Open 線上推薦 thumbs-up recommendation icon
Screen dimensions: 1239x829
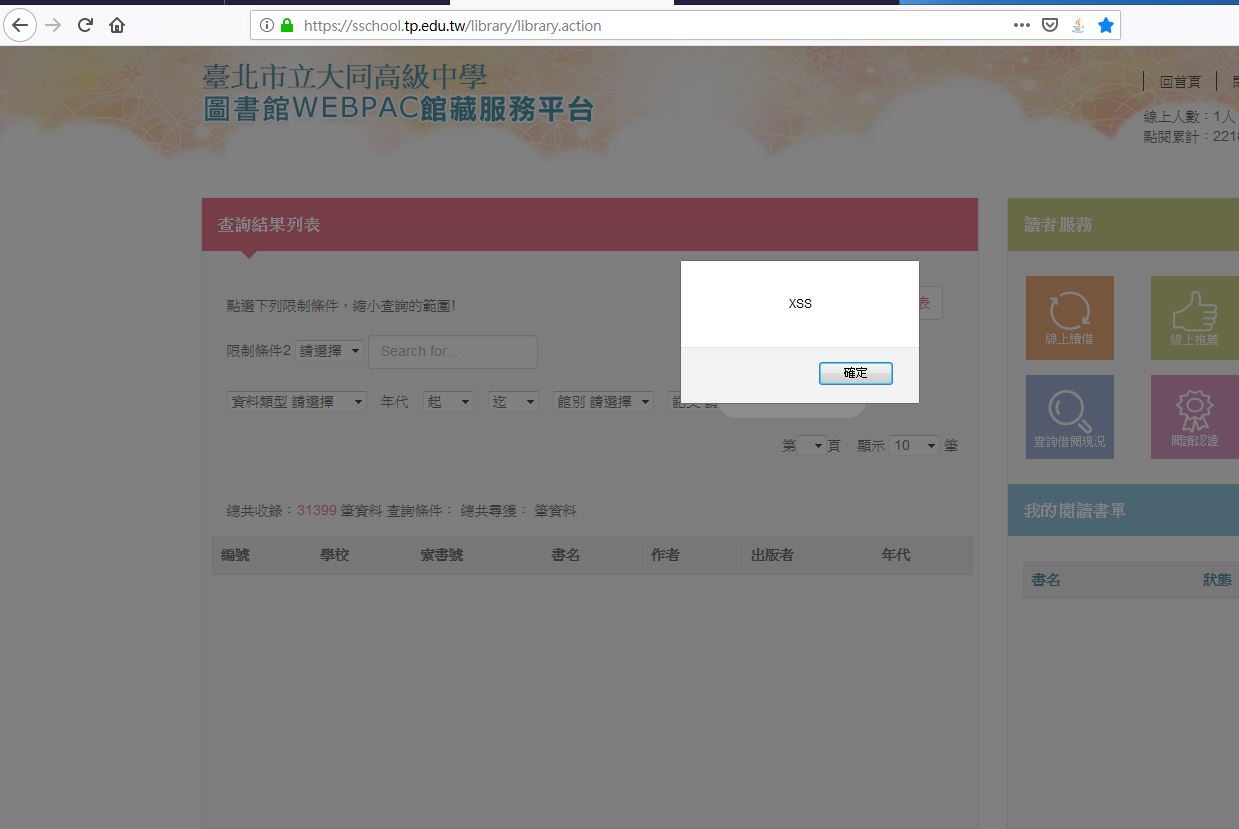coord(1195,318)
